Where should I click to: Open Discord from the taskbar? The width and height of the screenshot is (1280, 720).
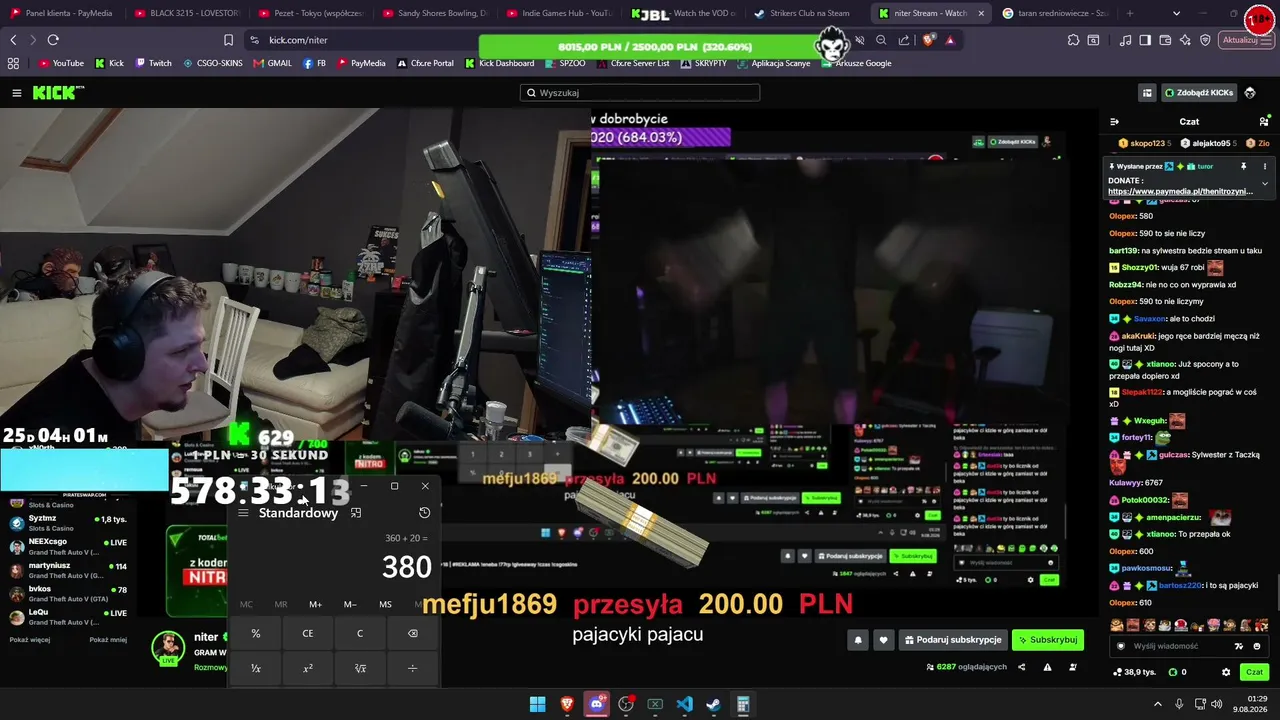pyautogui.click(x=597, y=704)
